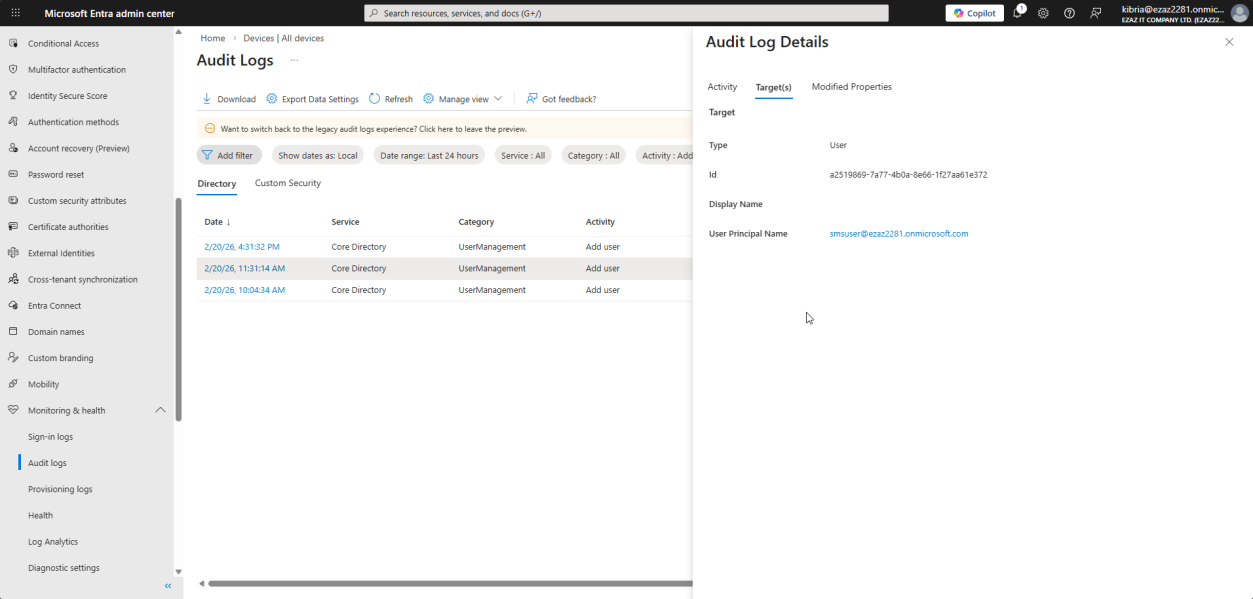1253x599 pixels.
Task: Open Cross-tenant synchronization in sidebar
Action: tap(83, 279)
